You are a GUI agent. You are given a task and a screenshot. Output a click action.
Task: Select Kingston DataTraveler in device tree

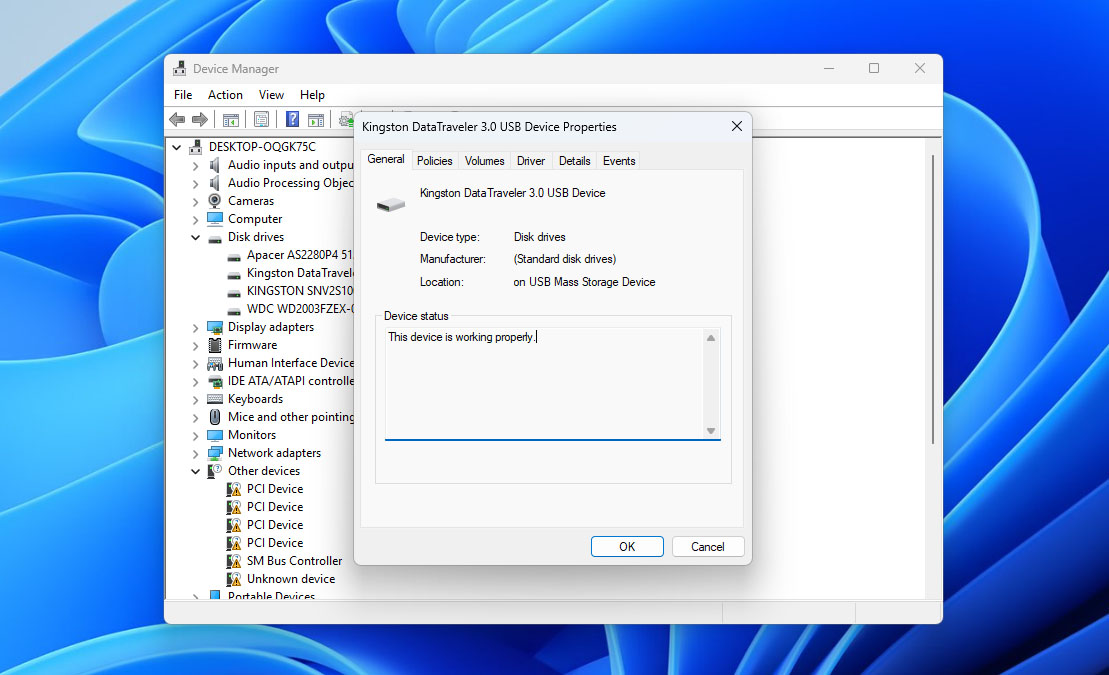coord(299,273)
